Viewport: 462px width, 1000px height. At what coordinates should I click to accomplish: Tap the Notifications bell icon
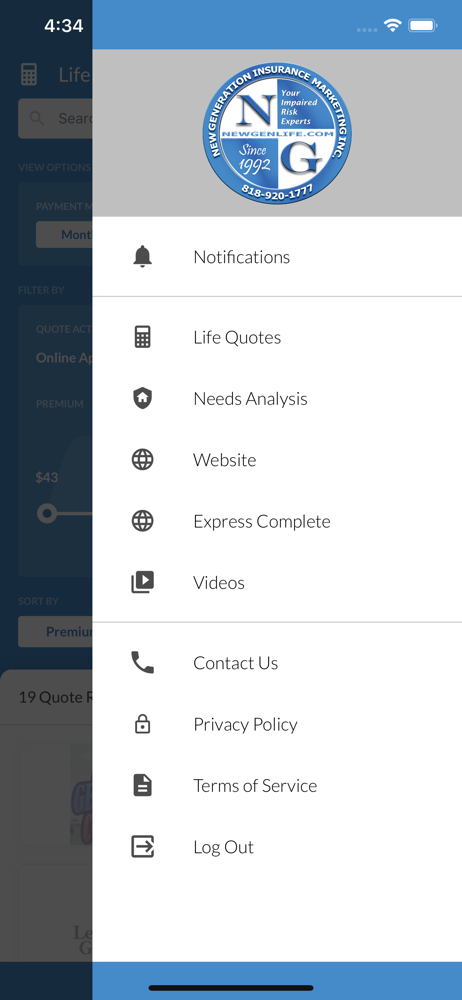pyautogui.click(x=142, y=256)
